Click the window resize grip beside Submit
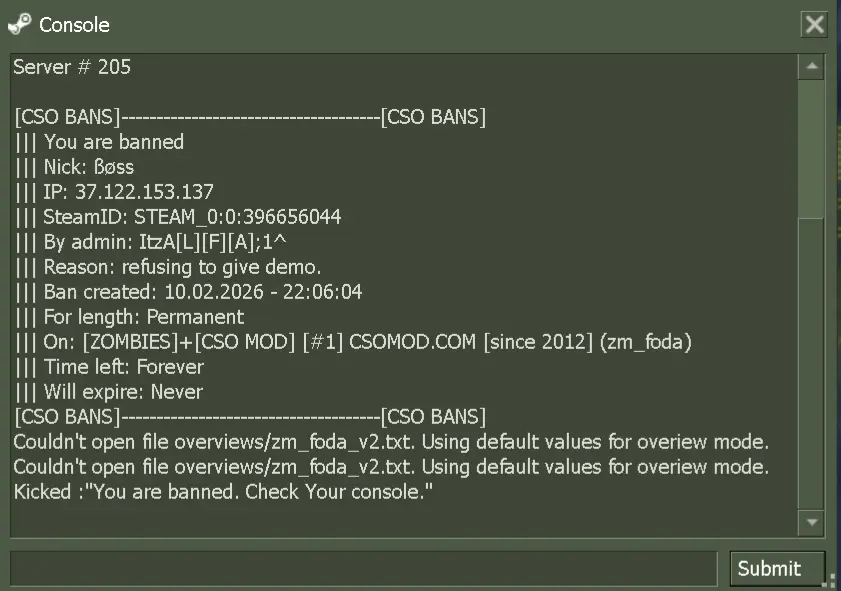This screenshot has height=591, width=841. click(x=832, y=581)
